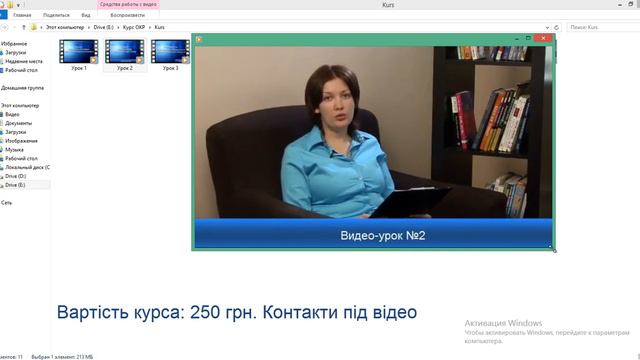Open Недавние места in the sidebar
Viewport: 640px width, 360px height.
click(x=24, y=61)
